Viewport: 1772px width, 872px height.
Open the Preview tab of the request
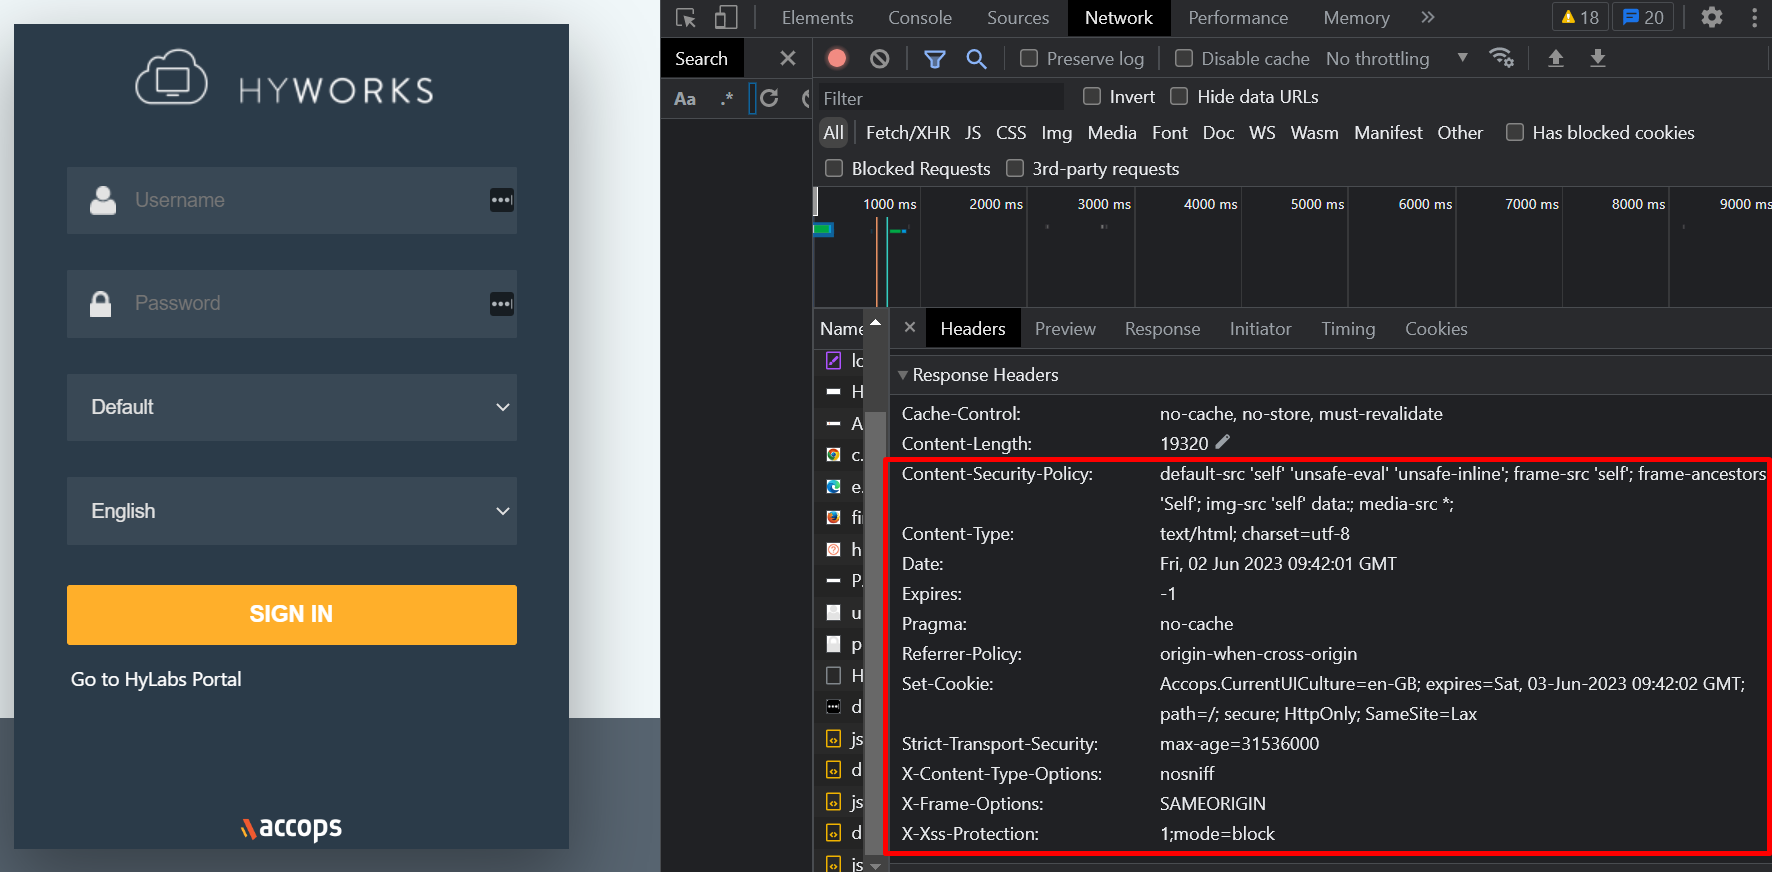1065,329
